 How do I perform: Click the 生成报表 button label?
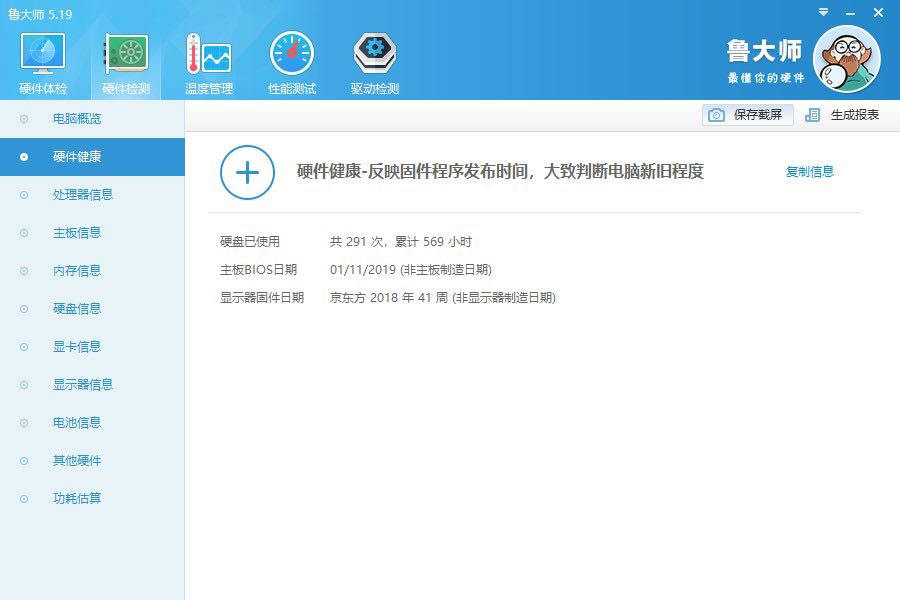click(855, 115)
